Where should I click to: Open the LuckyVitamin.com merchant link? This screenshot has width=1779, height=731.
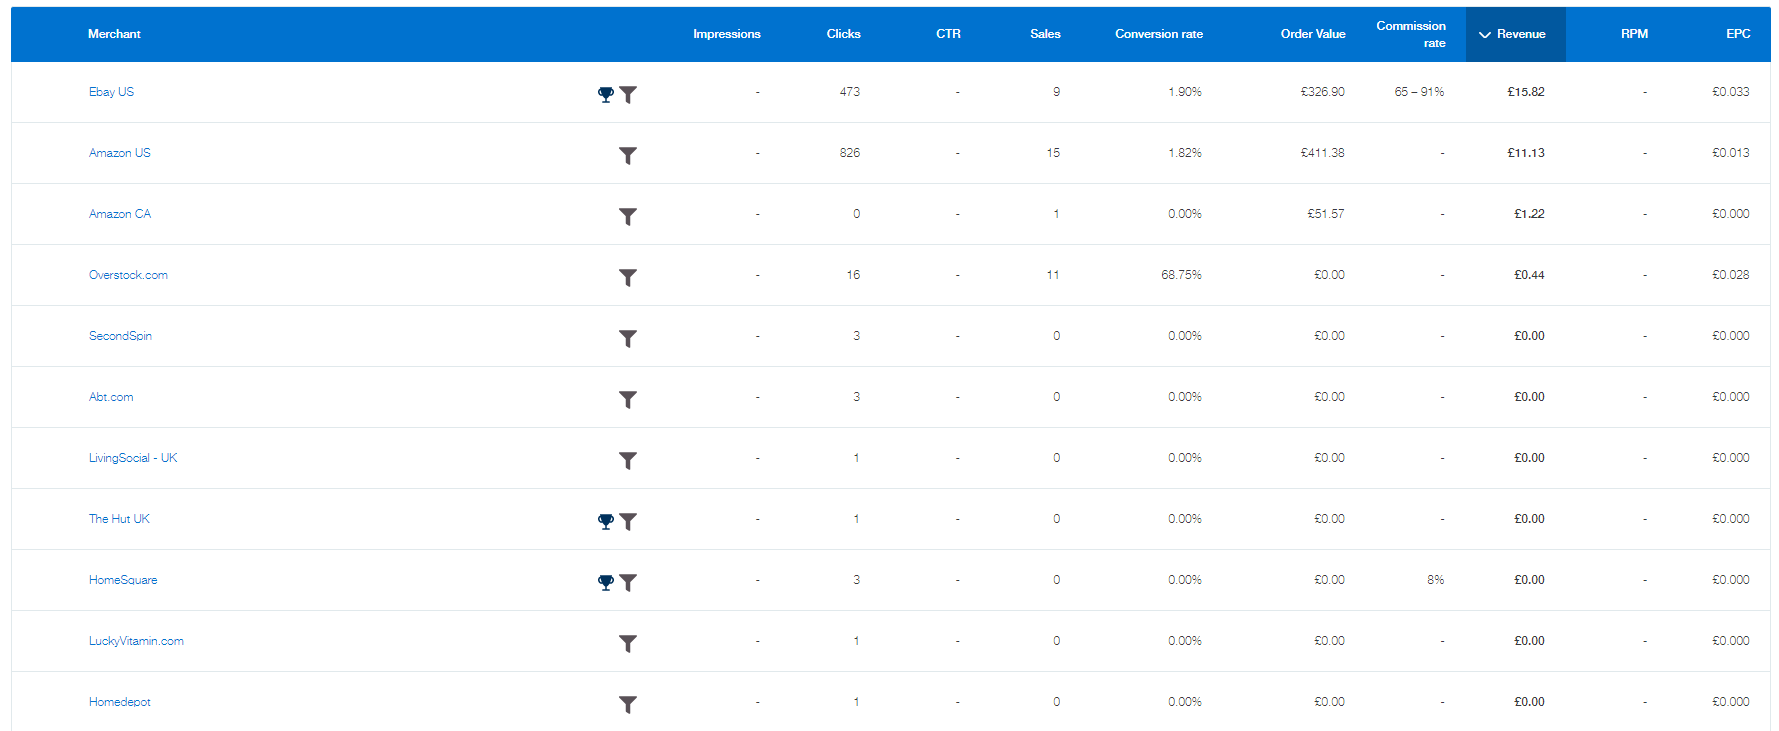coord(136,641)
